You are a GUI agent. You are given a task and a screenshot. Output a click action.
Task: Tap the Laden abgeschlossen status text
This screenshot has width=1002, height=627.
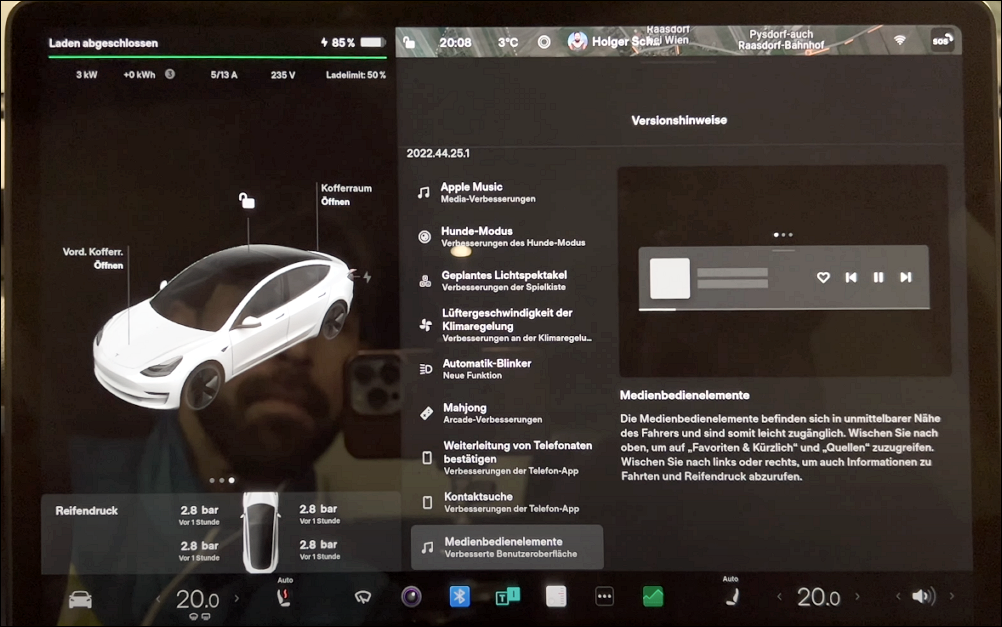pos(103,43)
